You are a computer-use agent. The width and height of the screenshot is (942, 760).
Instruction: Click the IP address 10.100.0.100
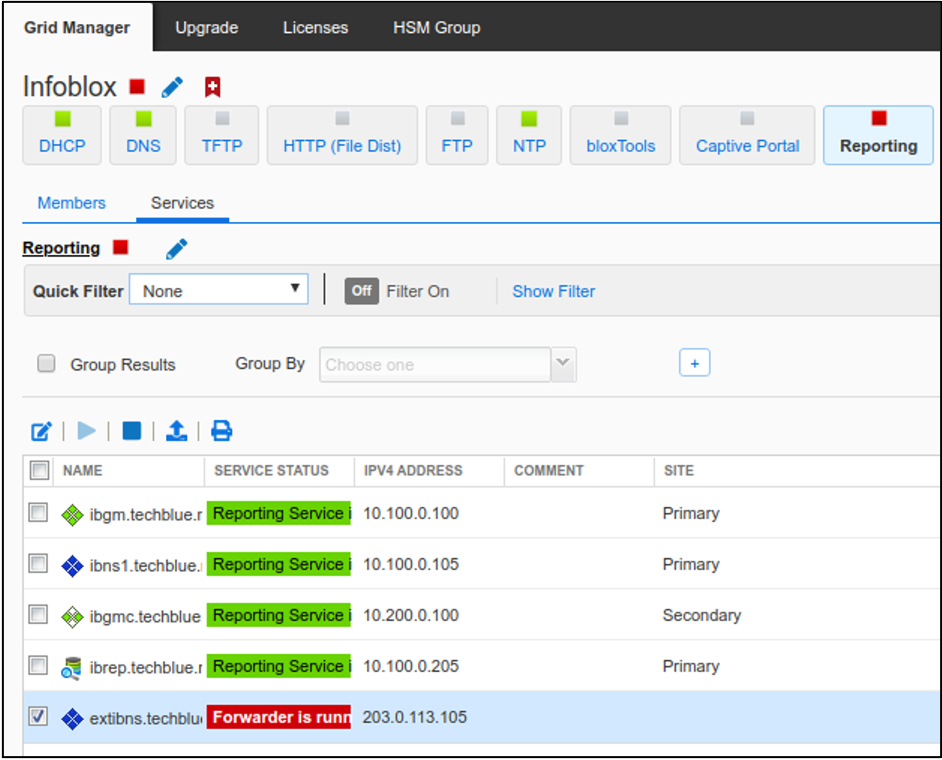(x=411, y=514)
